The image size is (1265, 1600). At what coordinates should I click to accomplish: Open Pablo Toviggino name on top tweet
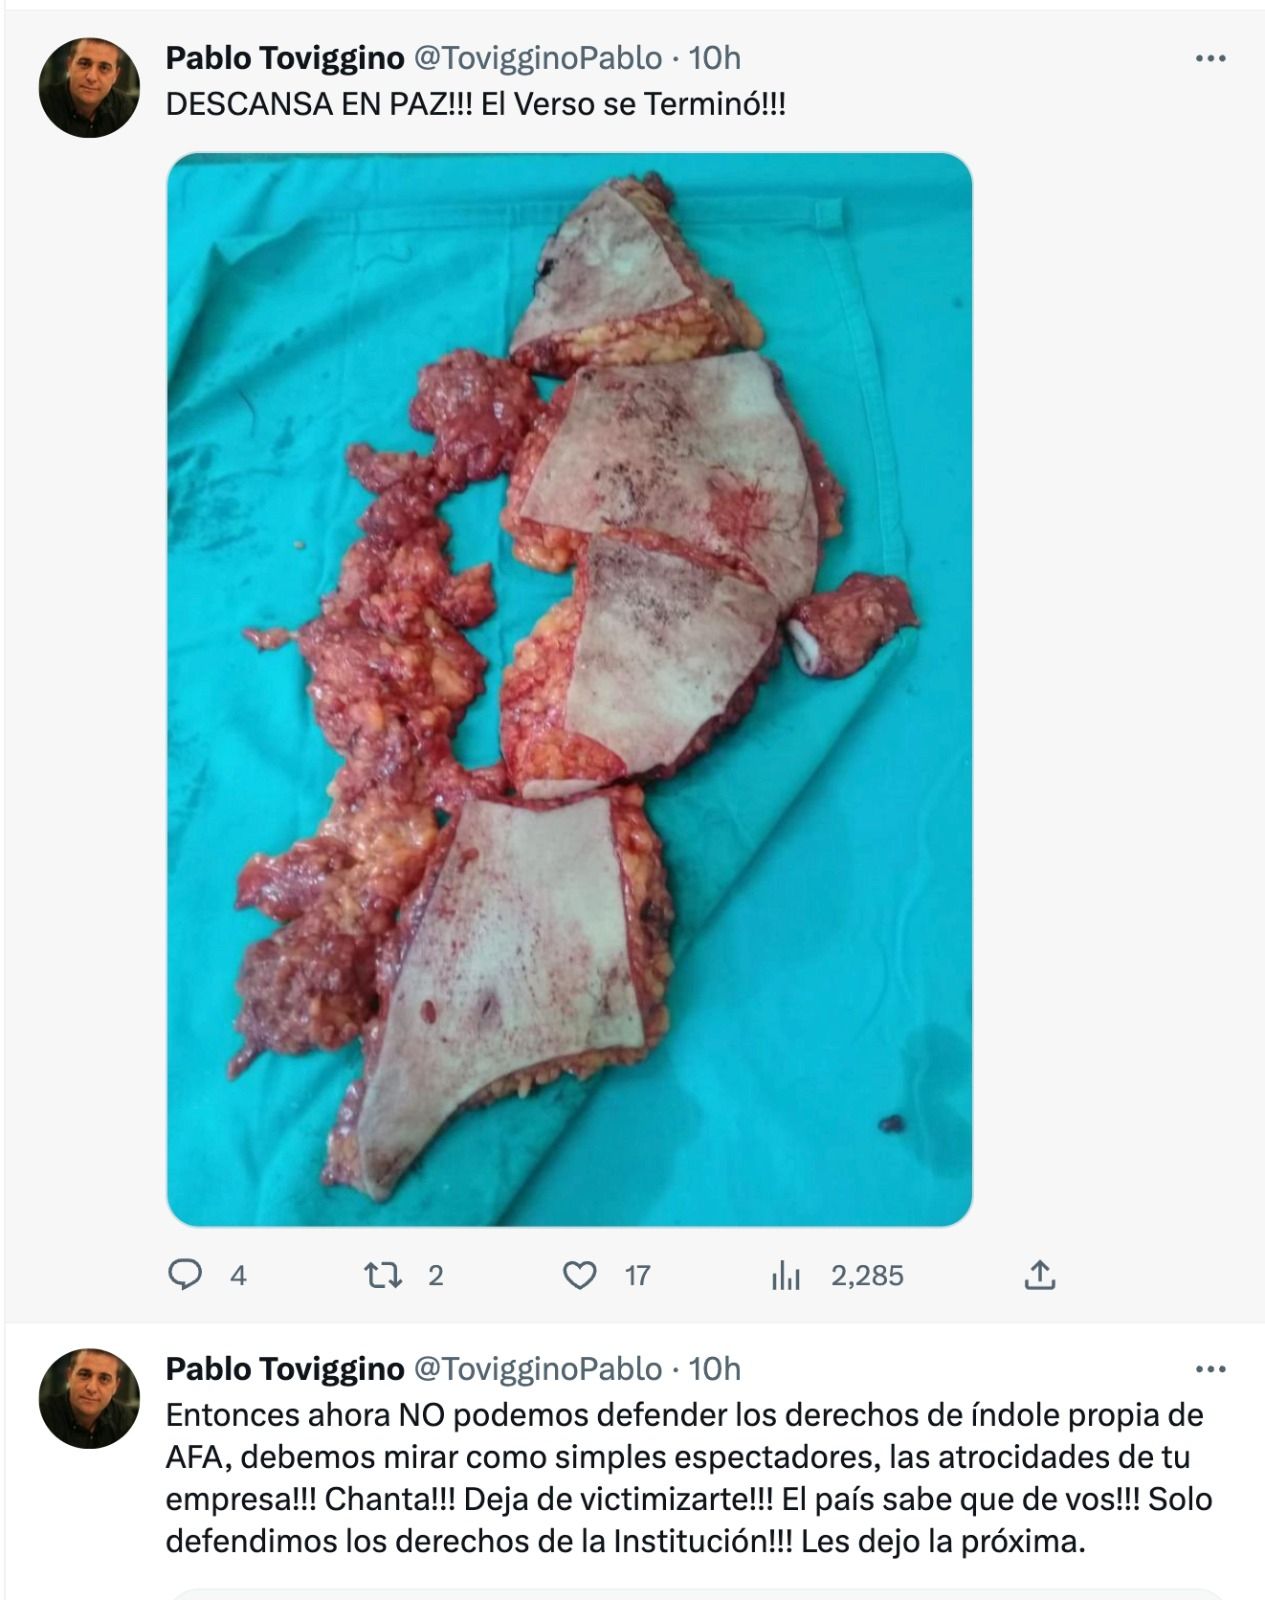(x=284, y=59)
